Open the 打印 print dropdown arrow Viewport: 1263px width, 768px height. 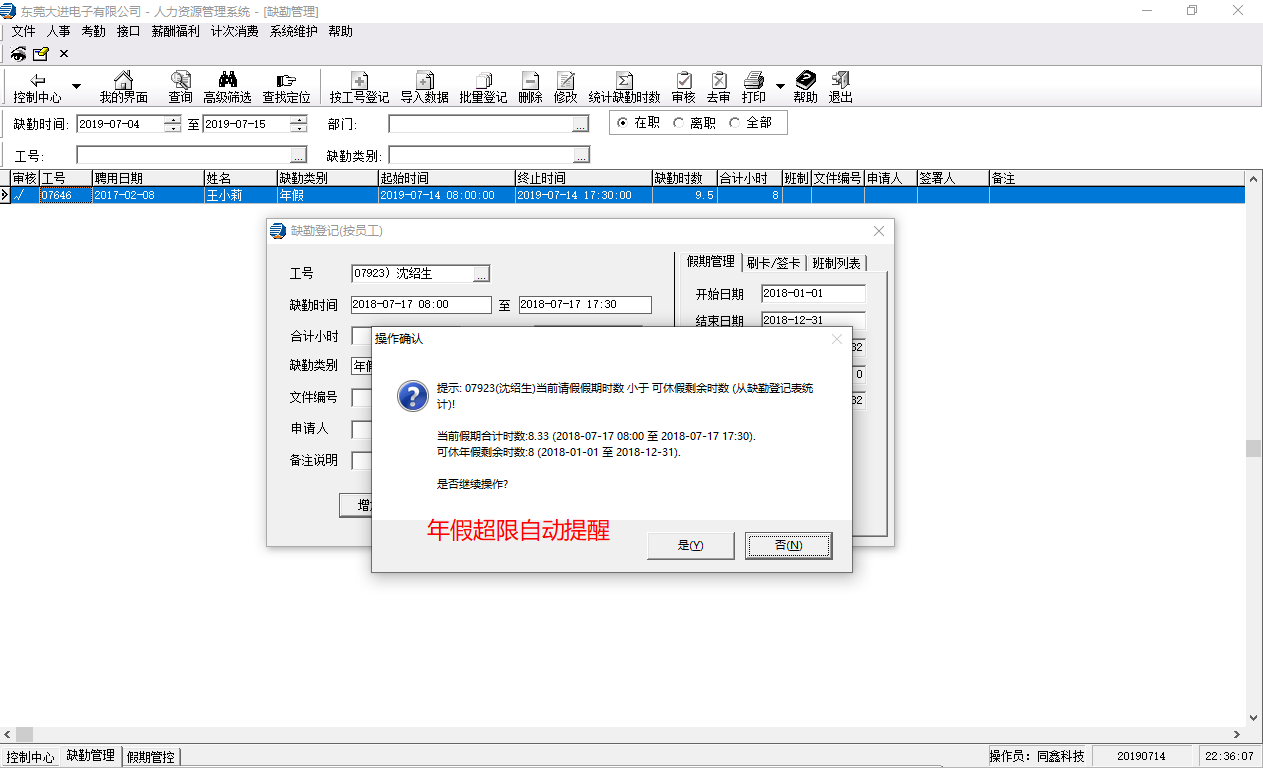coord(780,88)
